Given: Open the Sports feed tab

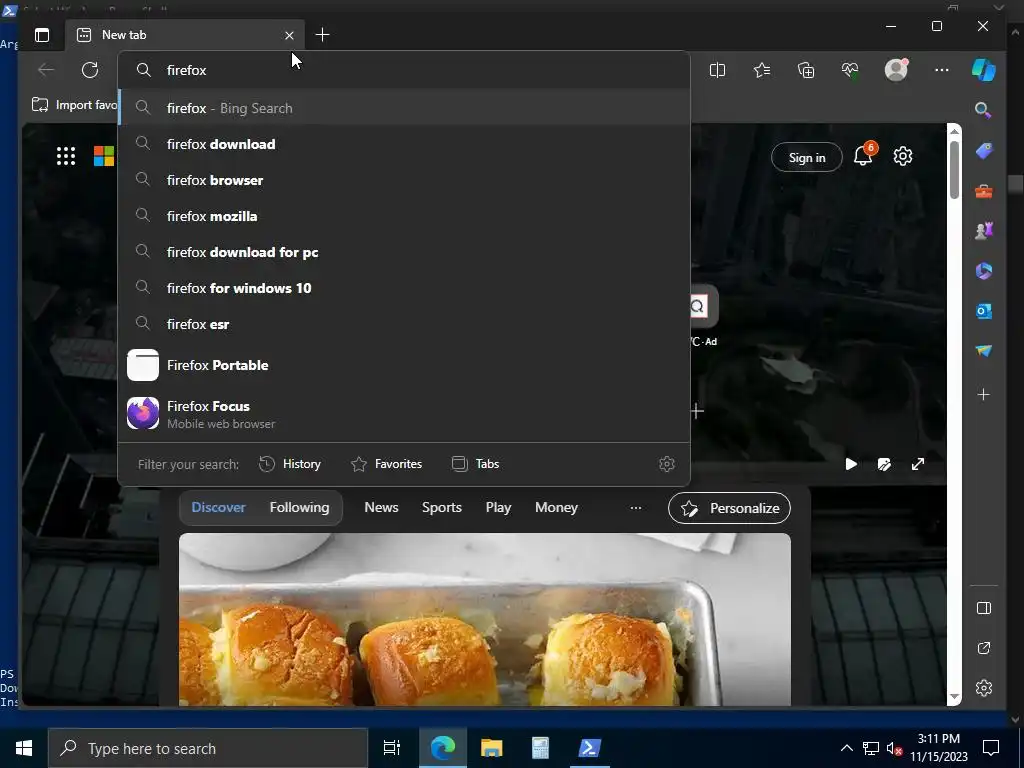Looking at the screenshot, I should tap(441, 507).
